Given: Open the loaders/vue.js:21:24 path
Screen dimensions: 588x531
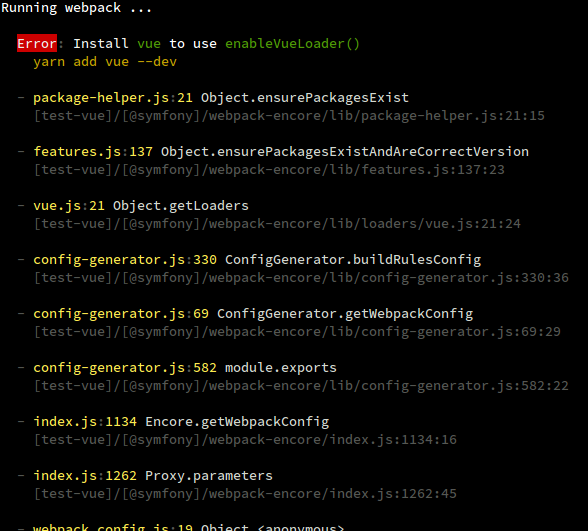Looking at the screenshot, I should tap(277, 224).
